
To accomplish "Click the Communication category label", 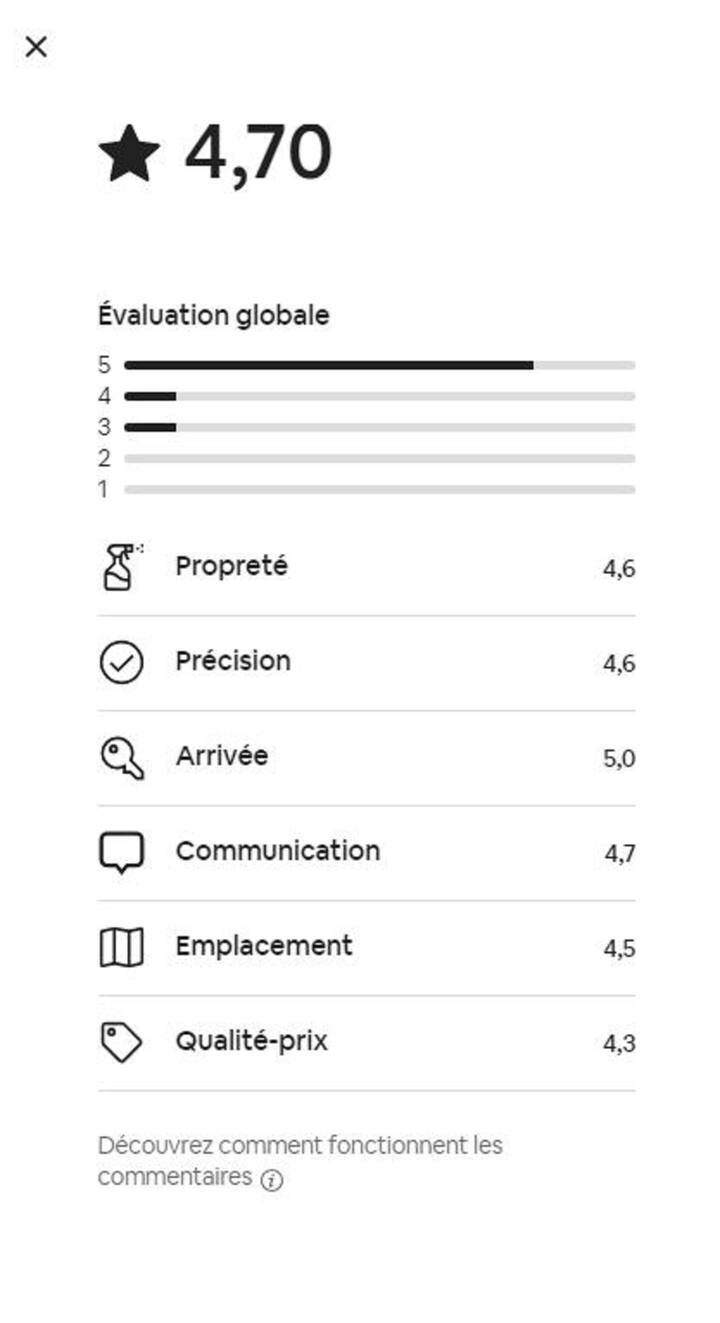I will (278, 851).
